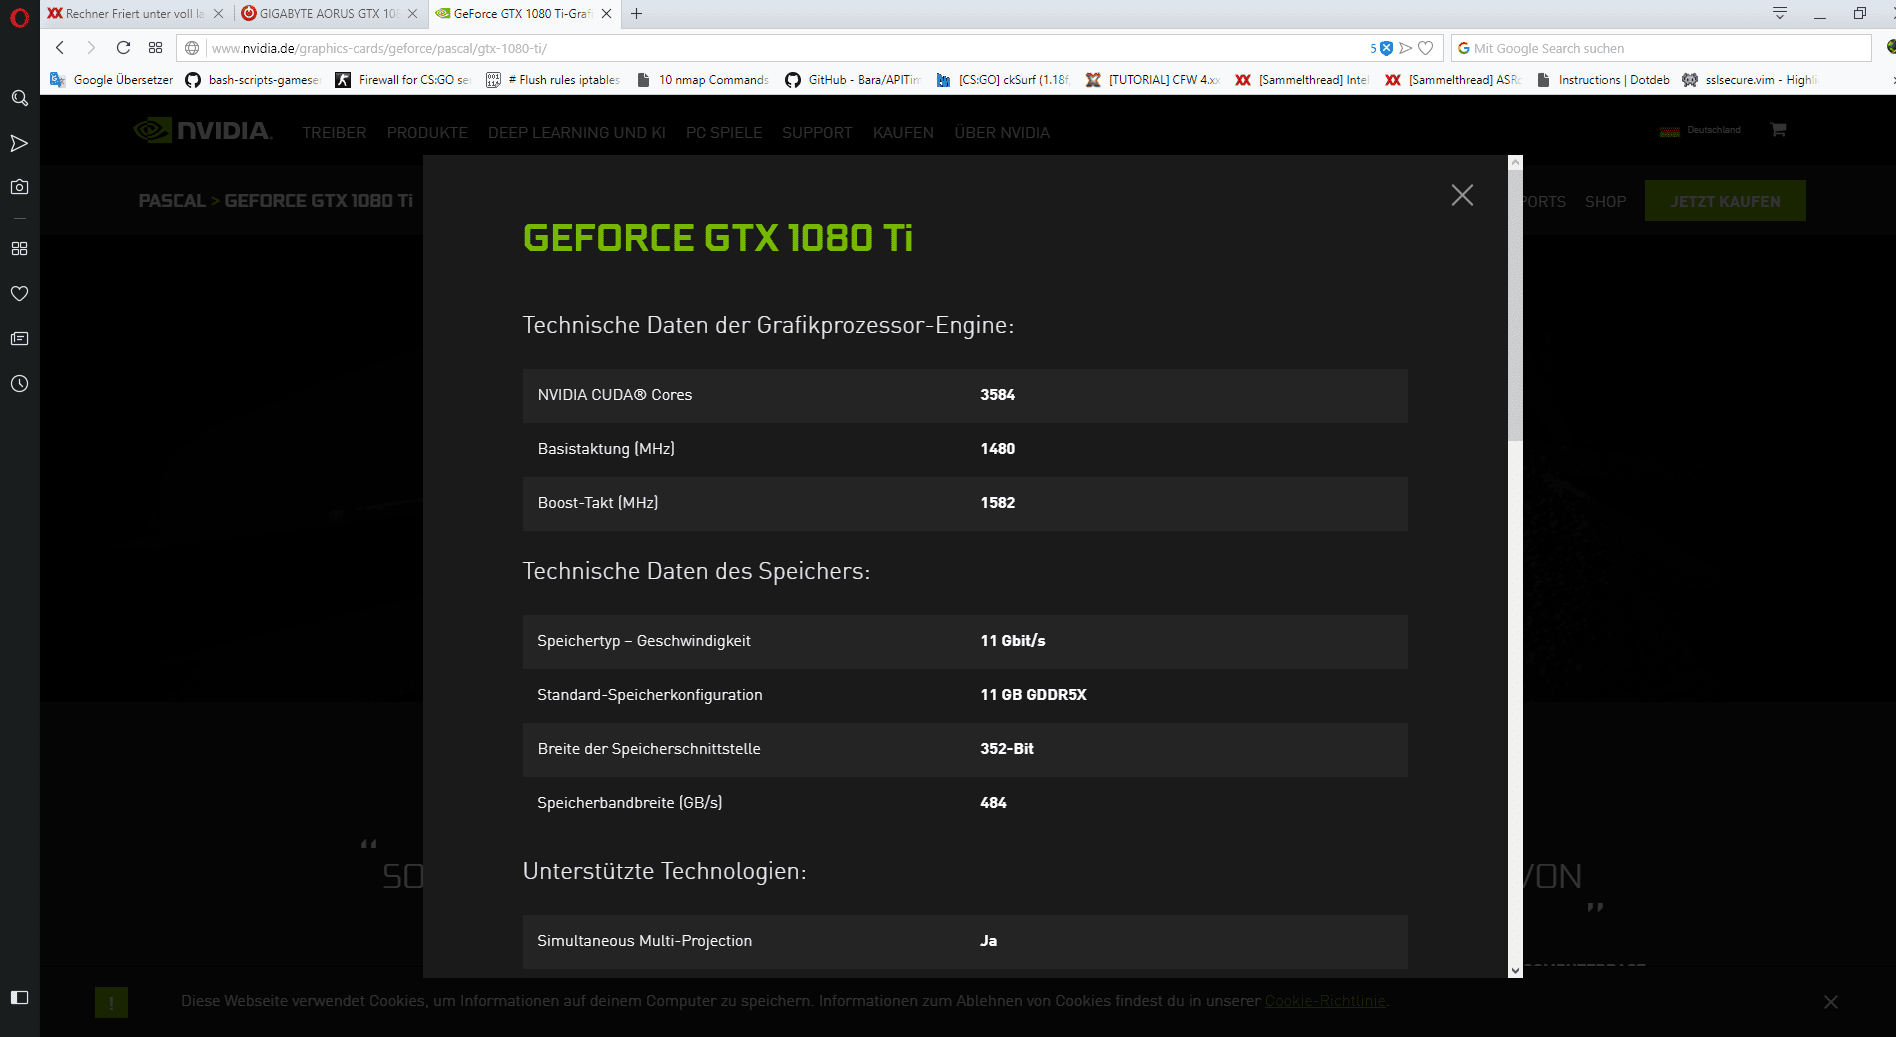Screen dimensions: 1896x1037
Task: Open the Deutschland region selector
Action: [1700, 130]
